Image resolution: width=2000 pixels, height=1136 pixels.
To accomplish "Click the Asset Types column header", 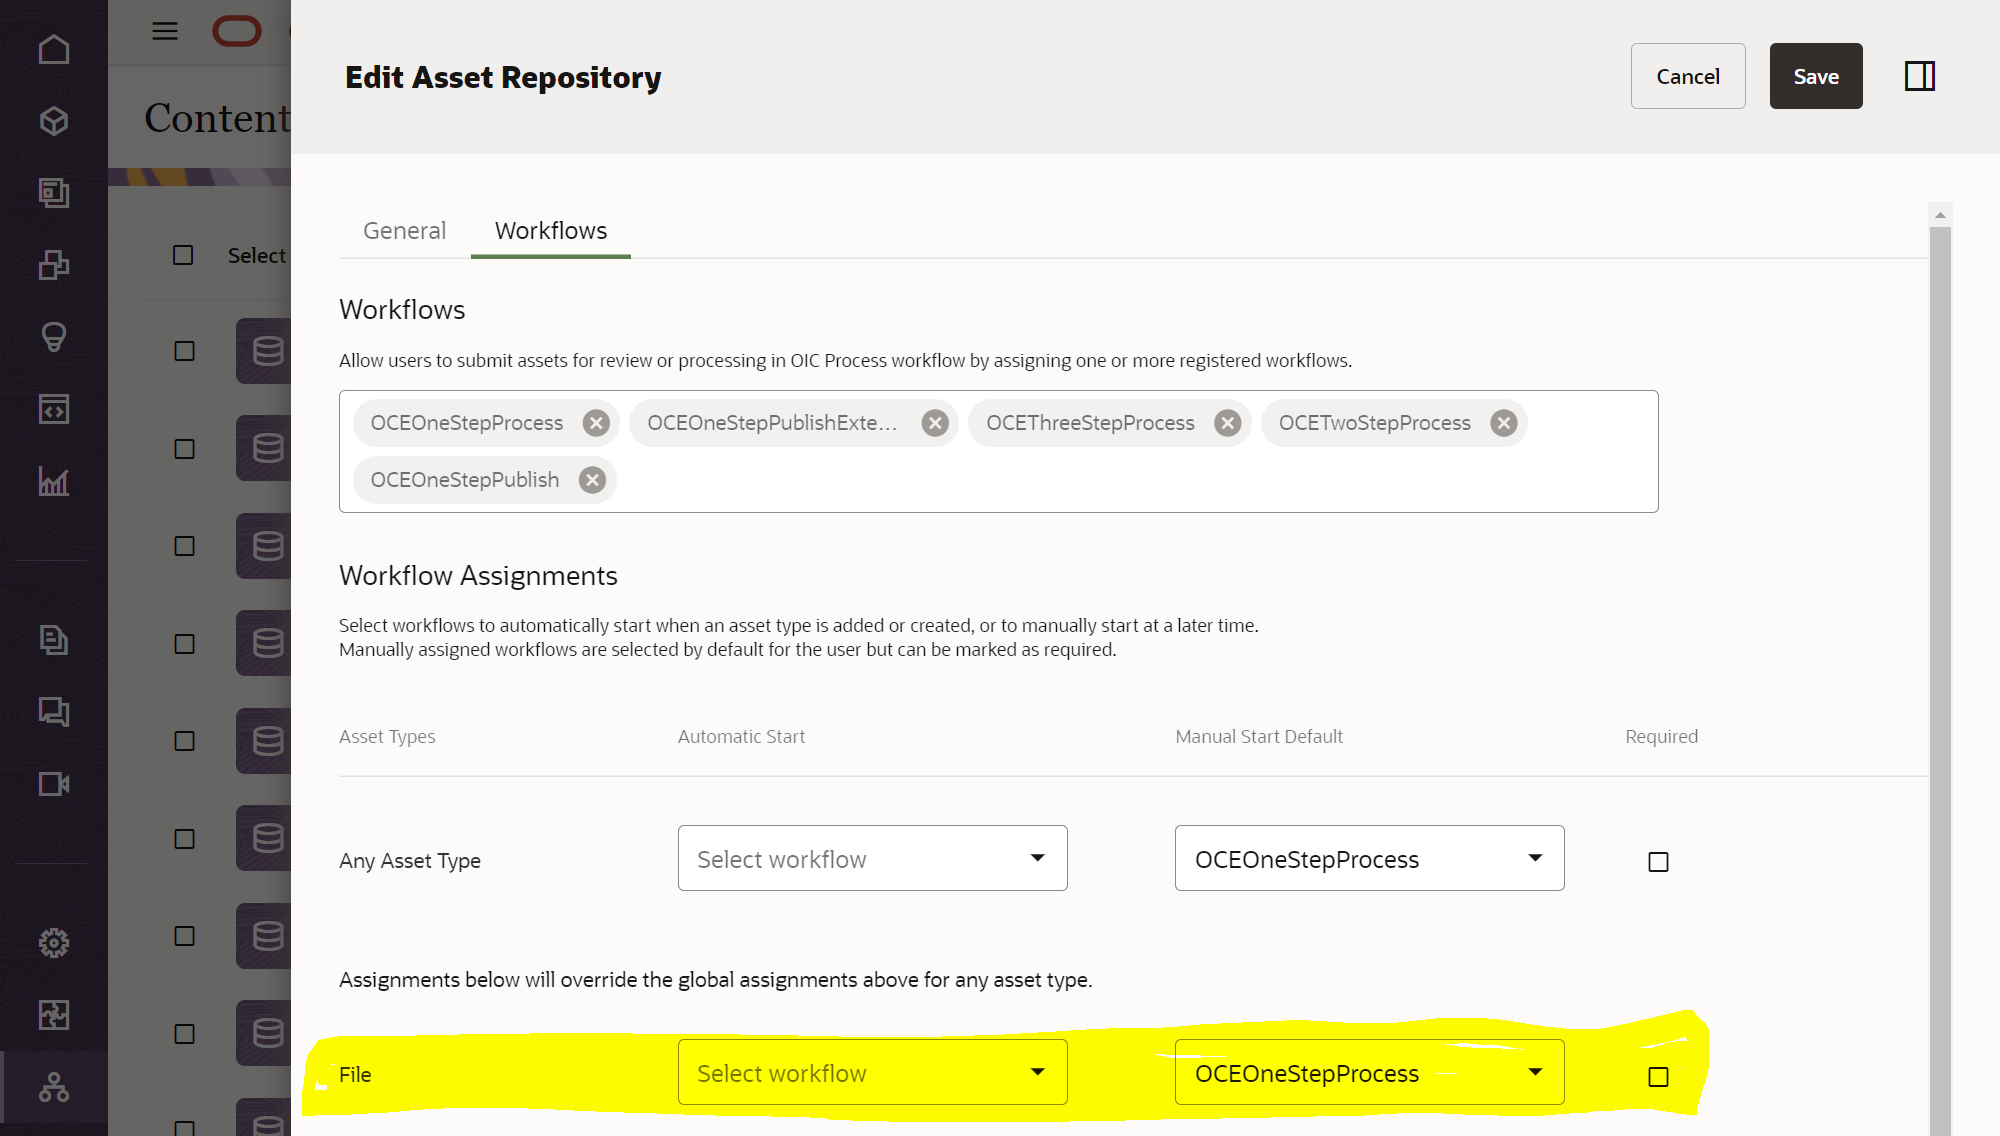I will pos(387,737).
